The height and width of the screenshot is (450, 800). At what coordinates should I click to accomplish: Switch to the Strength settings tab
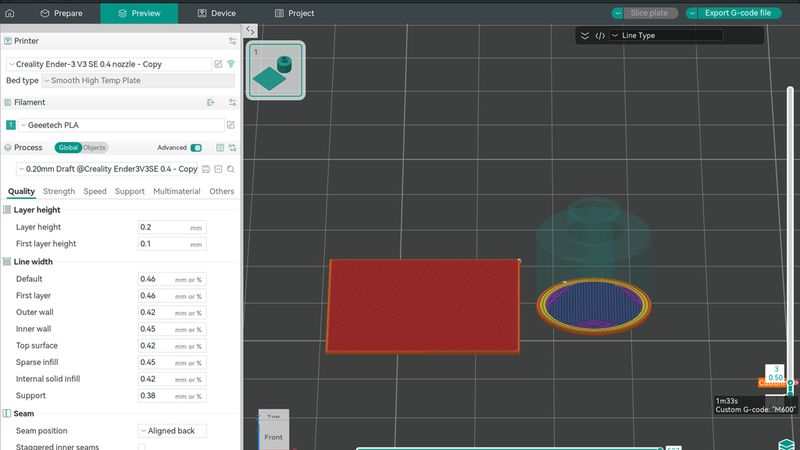59,191
